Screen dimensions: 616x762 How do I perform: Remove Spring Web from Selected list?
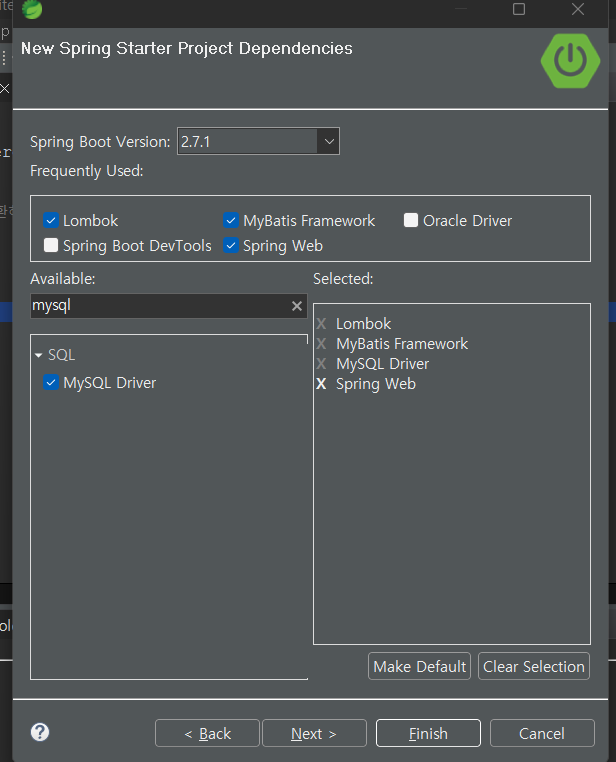click(x=321, y=384)
